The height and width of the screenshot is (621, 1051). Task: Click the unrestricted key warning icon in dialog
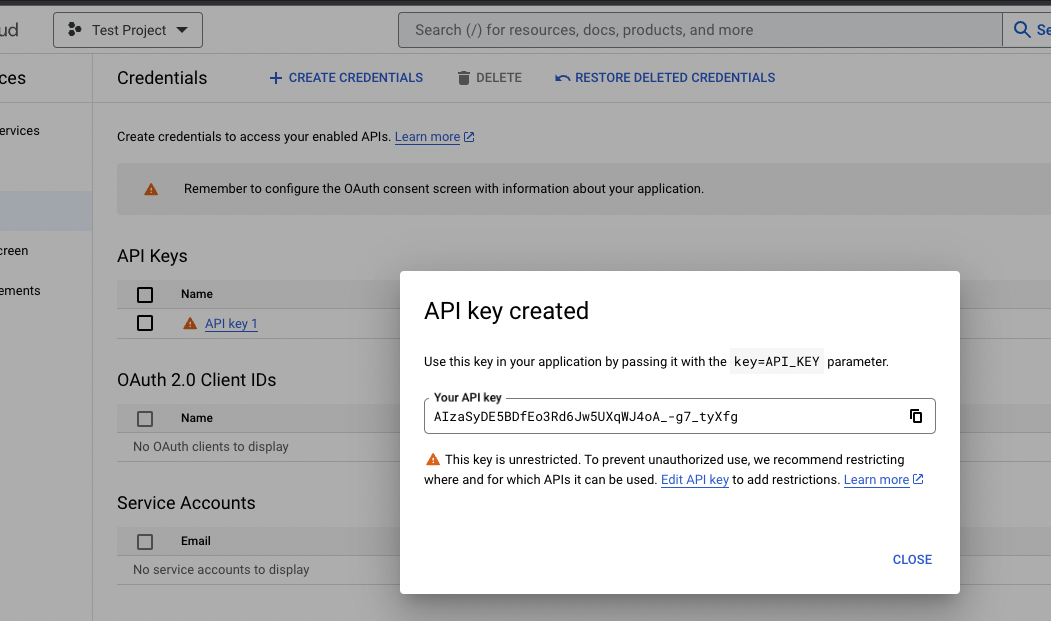(433, 459)
